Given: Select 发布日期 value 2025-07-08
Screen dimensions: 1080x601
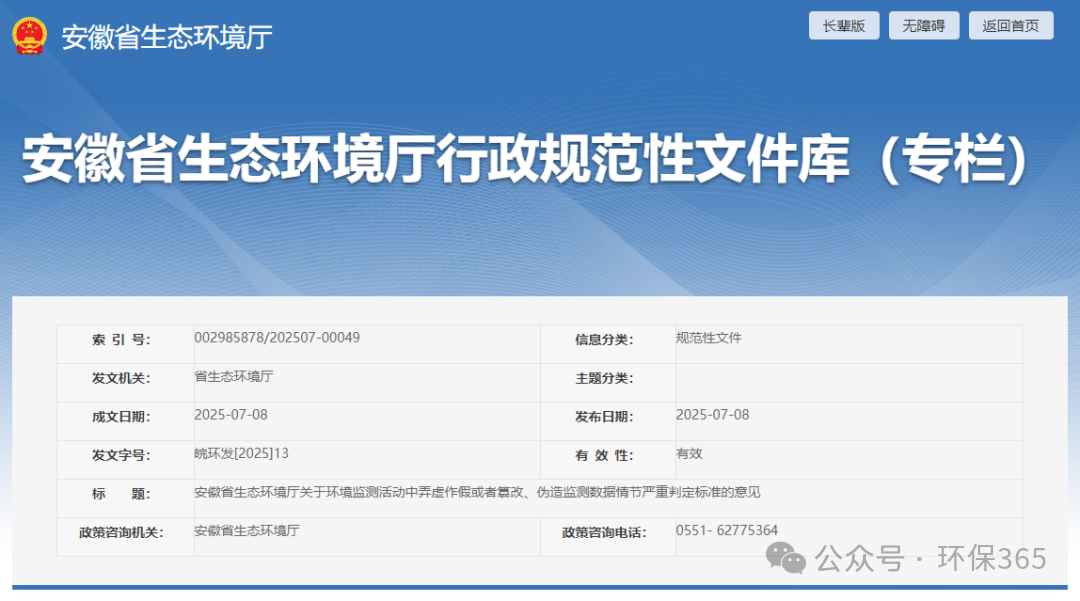Looking at the screenshot, I should (x=712, y=414).
